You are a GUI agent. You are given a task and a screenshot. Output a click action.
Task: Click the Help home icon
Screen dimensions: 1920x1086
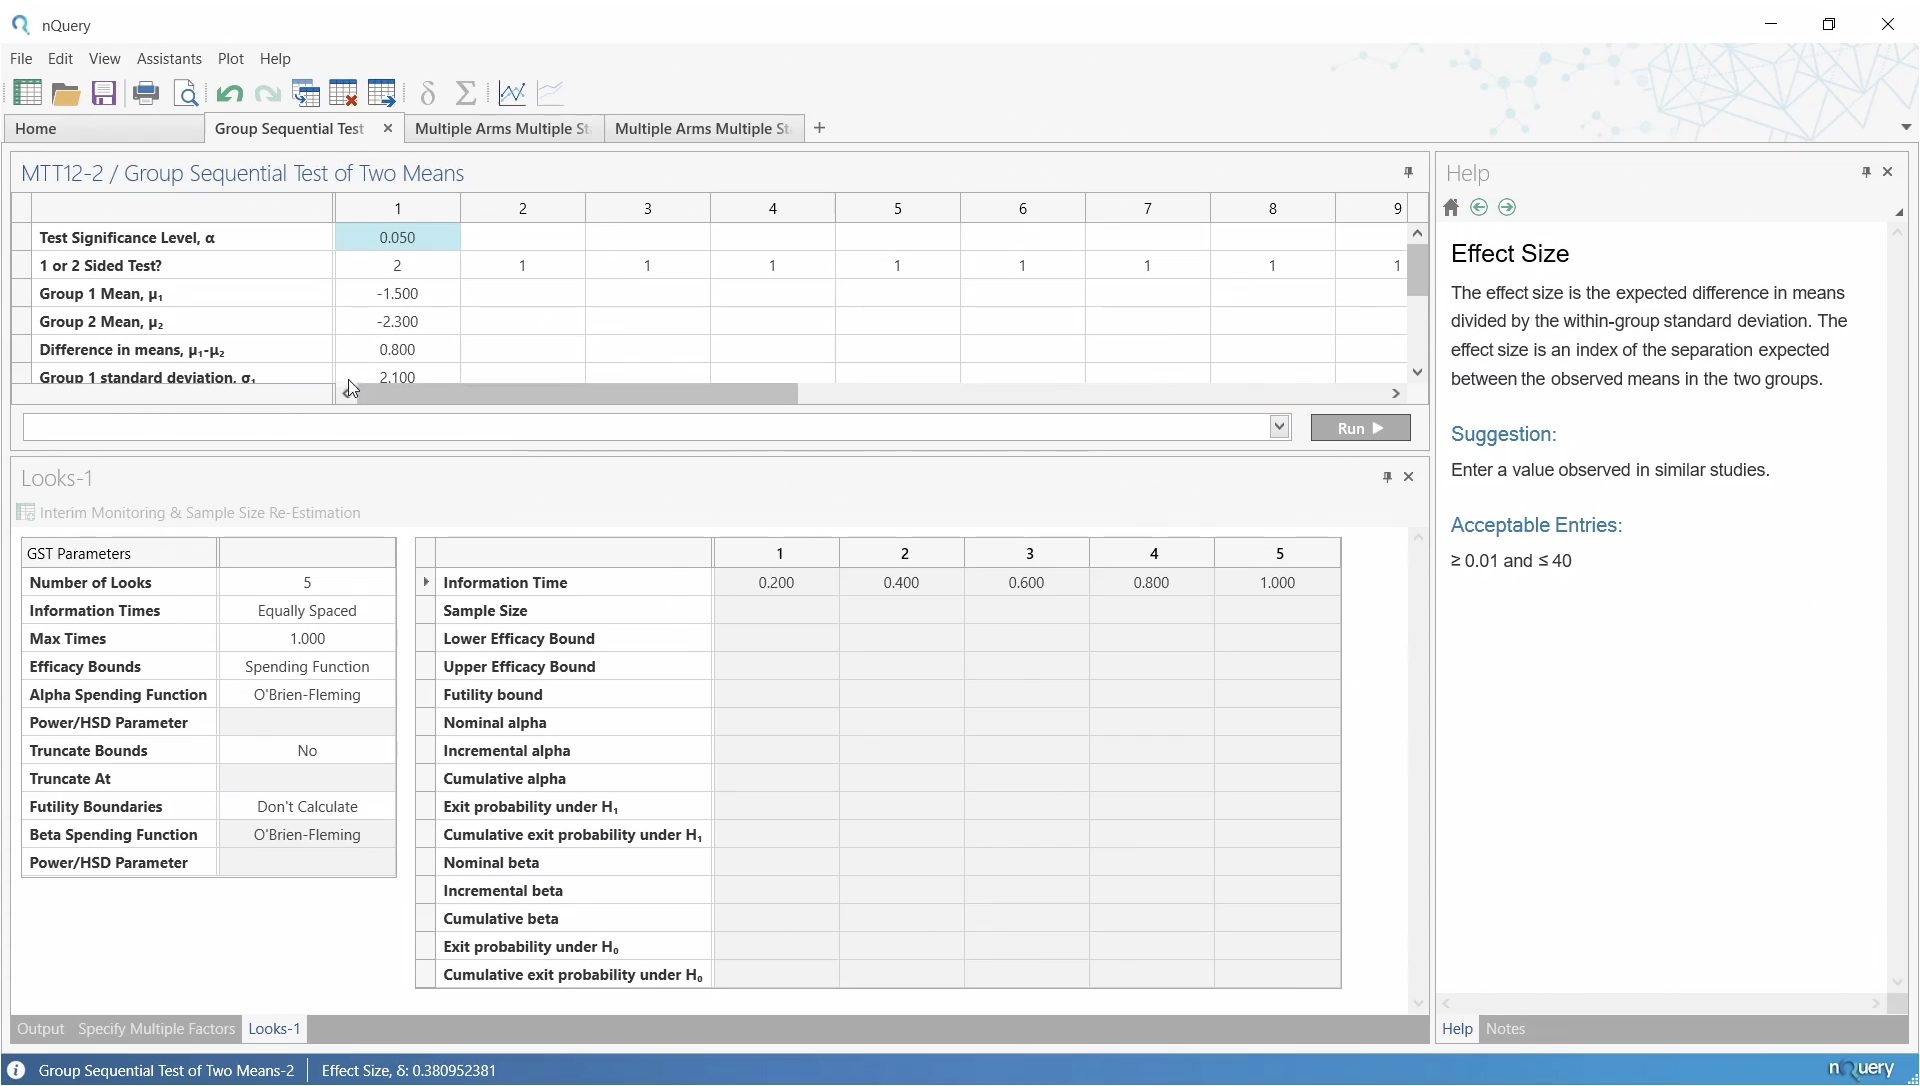(x=1451, y=208)
